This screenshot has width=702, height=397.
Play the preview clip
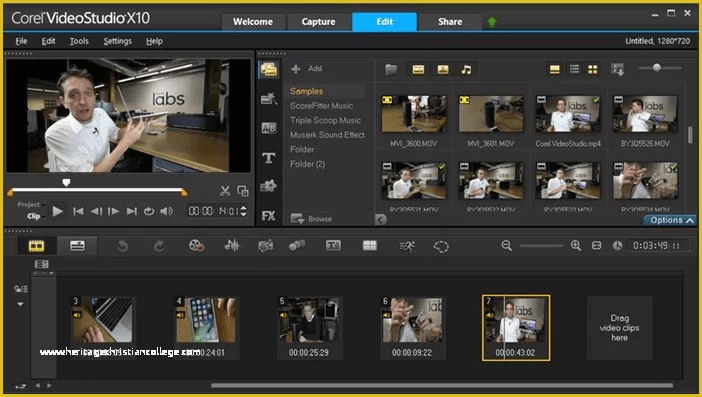point(57,211)
